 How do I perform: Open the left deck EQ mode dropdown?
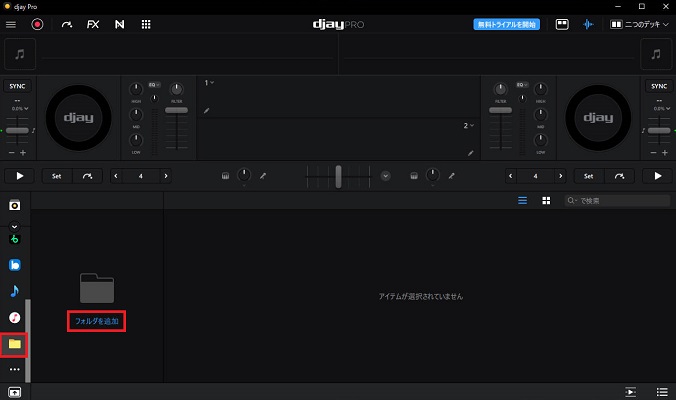coord(154,85)
